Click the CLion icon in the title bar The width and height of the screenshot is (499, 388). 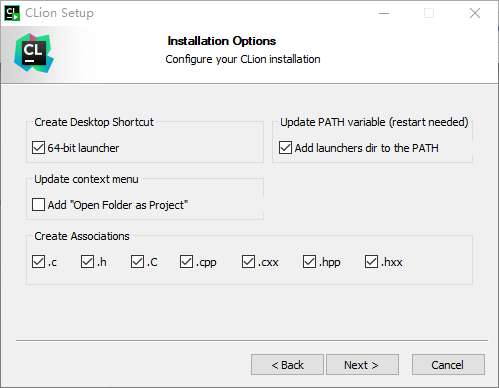12,13
